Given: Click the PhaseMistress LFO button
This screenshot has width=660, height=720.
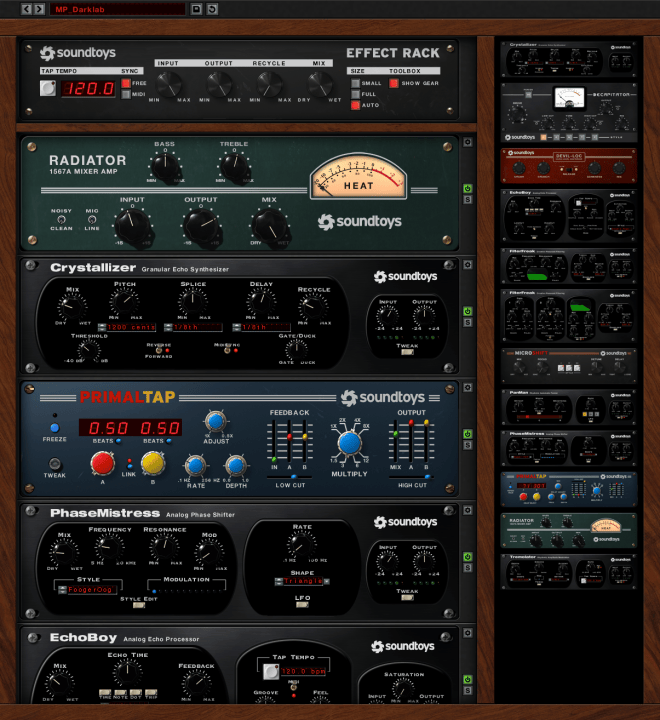Looking at the screenshot, I should coord(302,604).
